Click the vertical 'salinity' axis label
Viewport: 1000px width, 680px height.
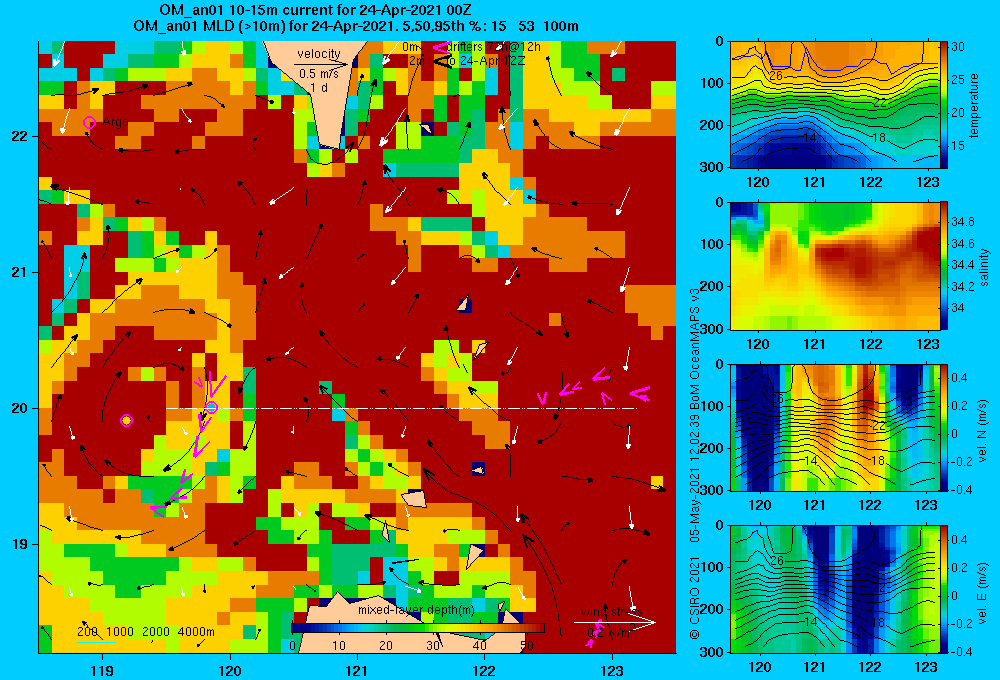click(984, 267)
